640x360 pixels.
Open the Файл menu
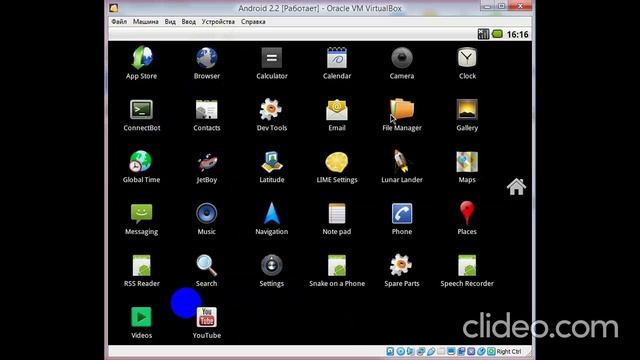pos(119,22)
